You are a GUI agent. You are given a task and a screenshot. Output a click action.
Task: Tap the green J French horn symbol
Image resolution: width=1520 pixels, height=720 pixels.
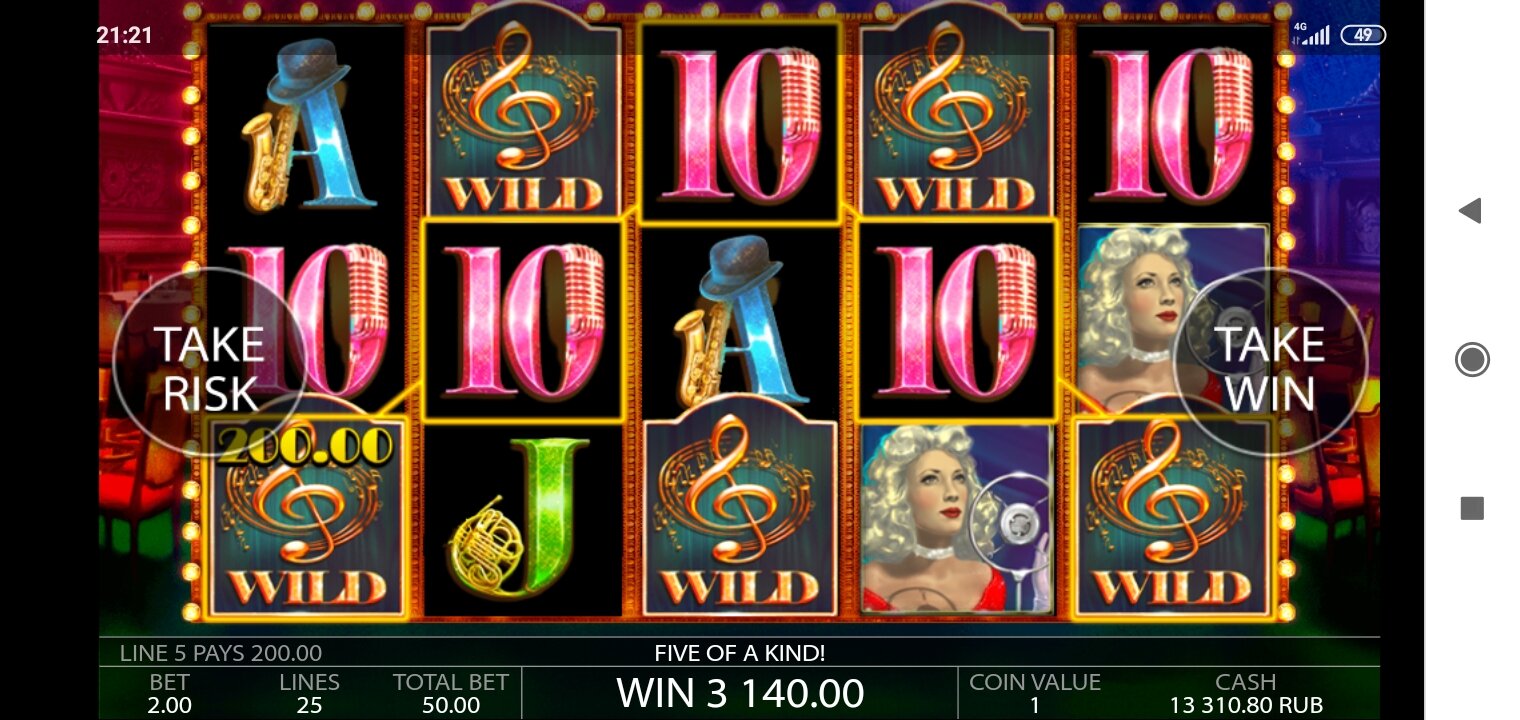click(522, 518)
